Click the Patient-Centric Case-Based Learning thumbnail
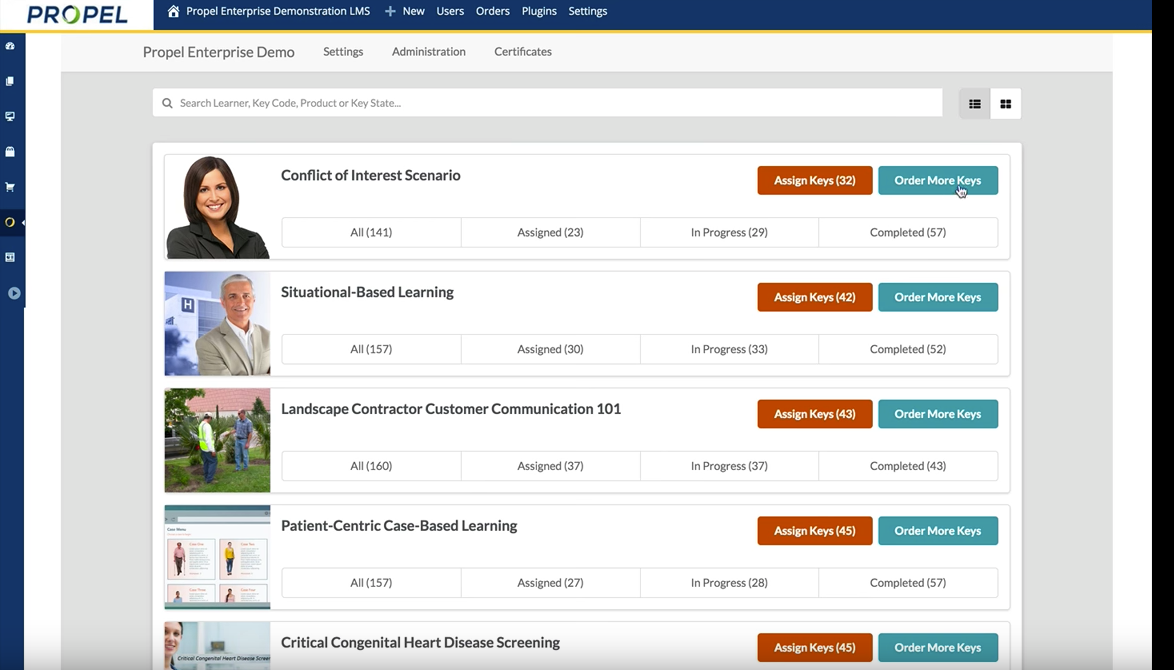Screen dimensions: 1174x670 217,557
